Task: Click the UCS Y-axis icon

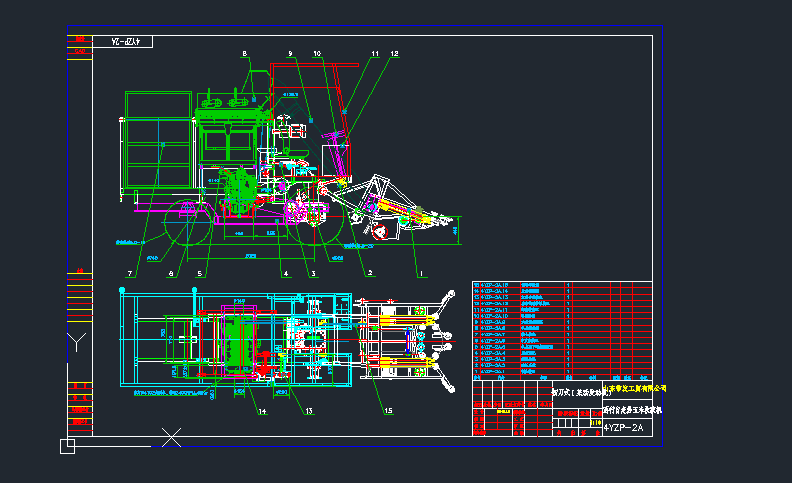Action: 76,342
